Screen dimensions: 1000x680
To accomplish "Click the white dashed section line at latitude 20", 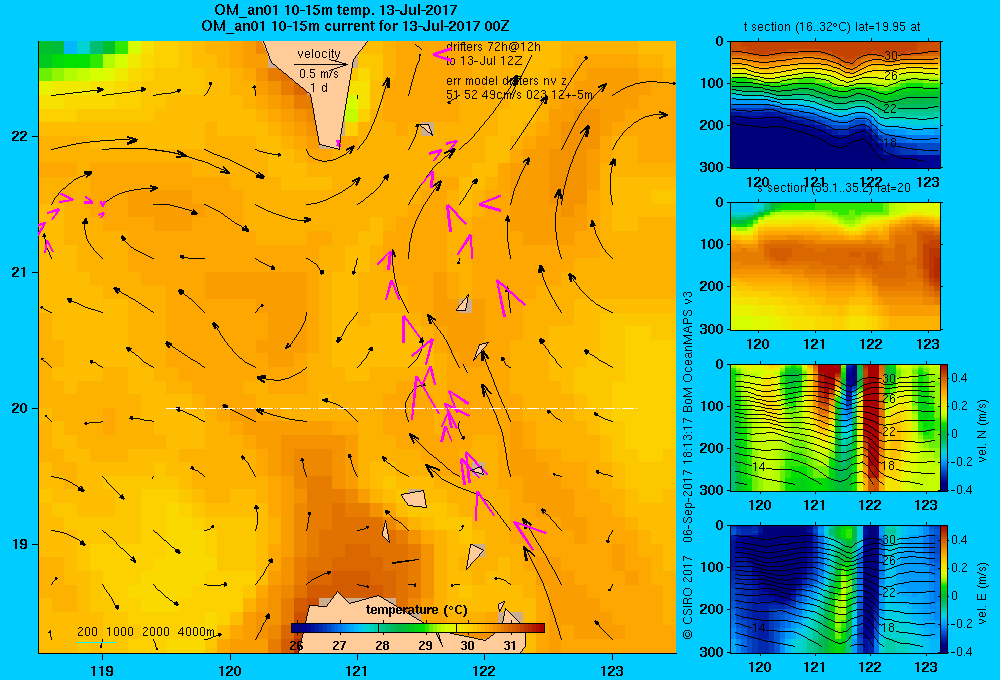I will 401,408.
